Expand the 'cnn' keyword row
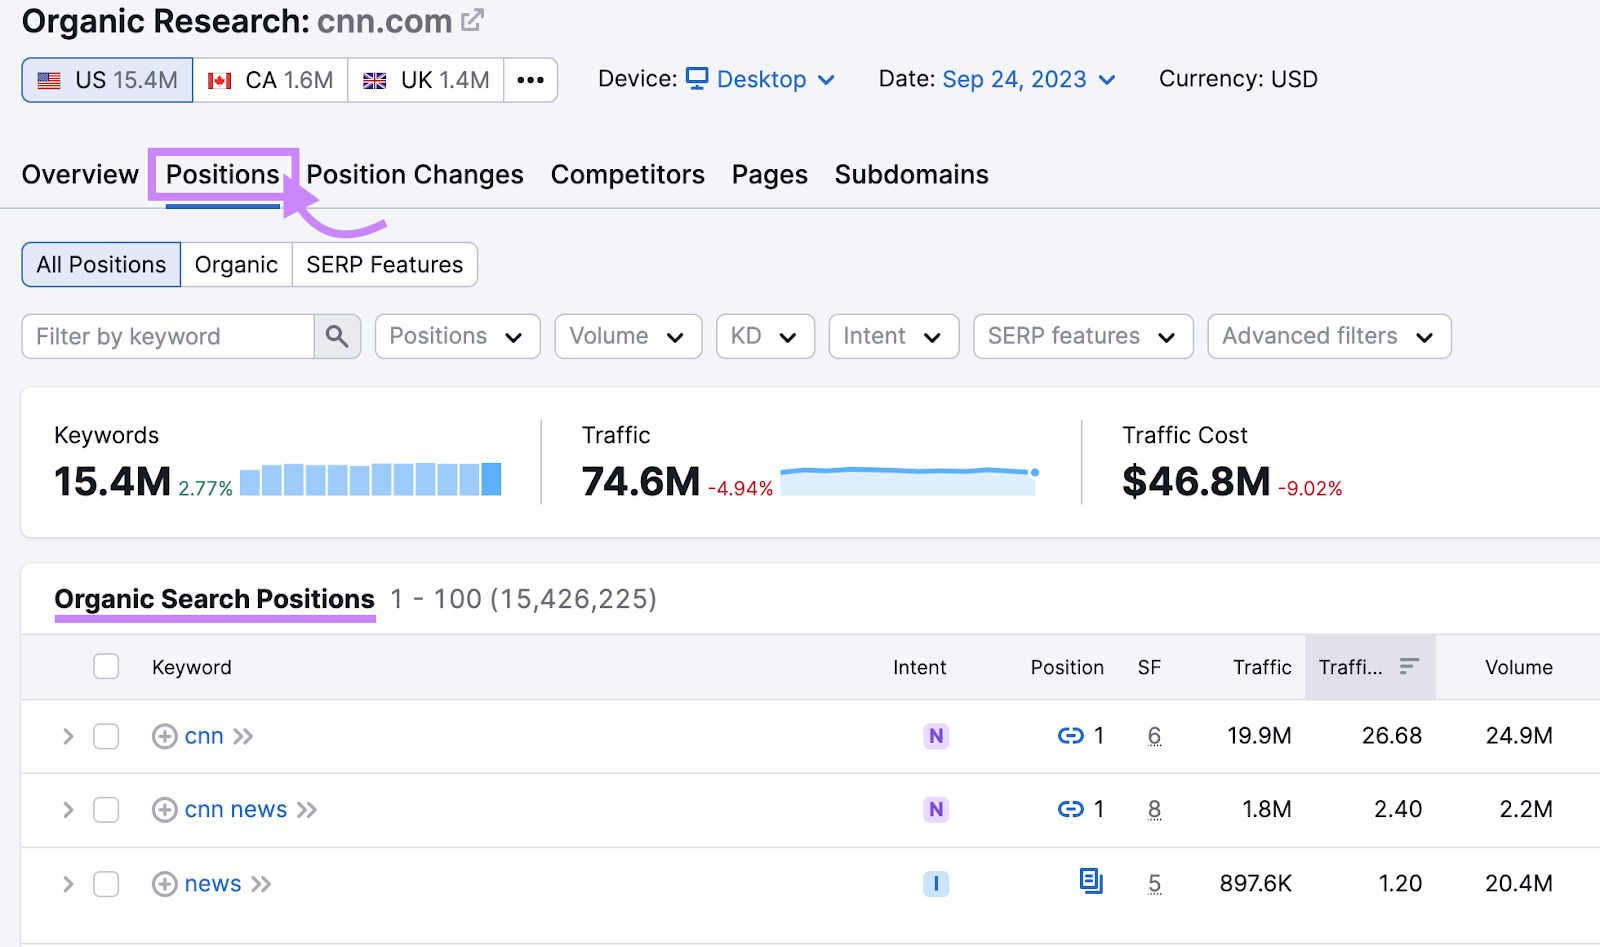The image size is (1600, 947). click(67, 736)
